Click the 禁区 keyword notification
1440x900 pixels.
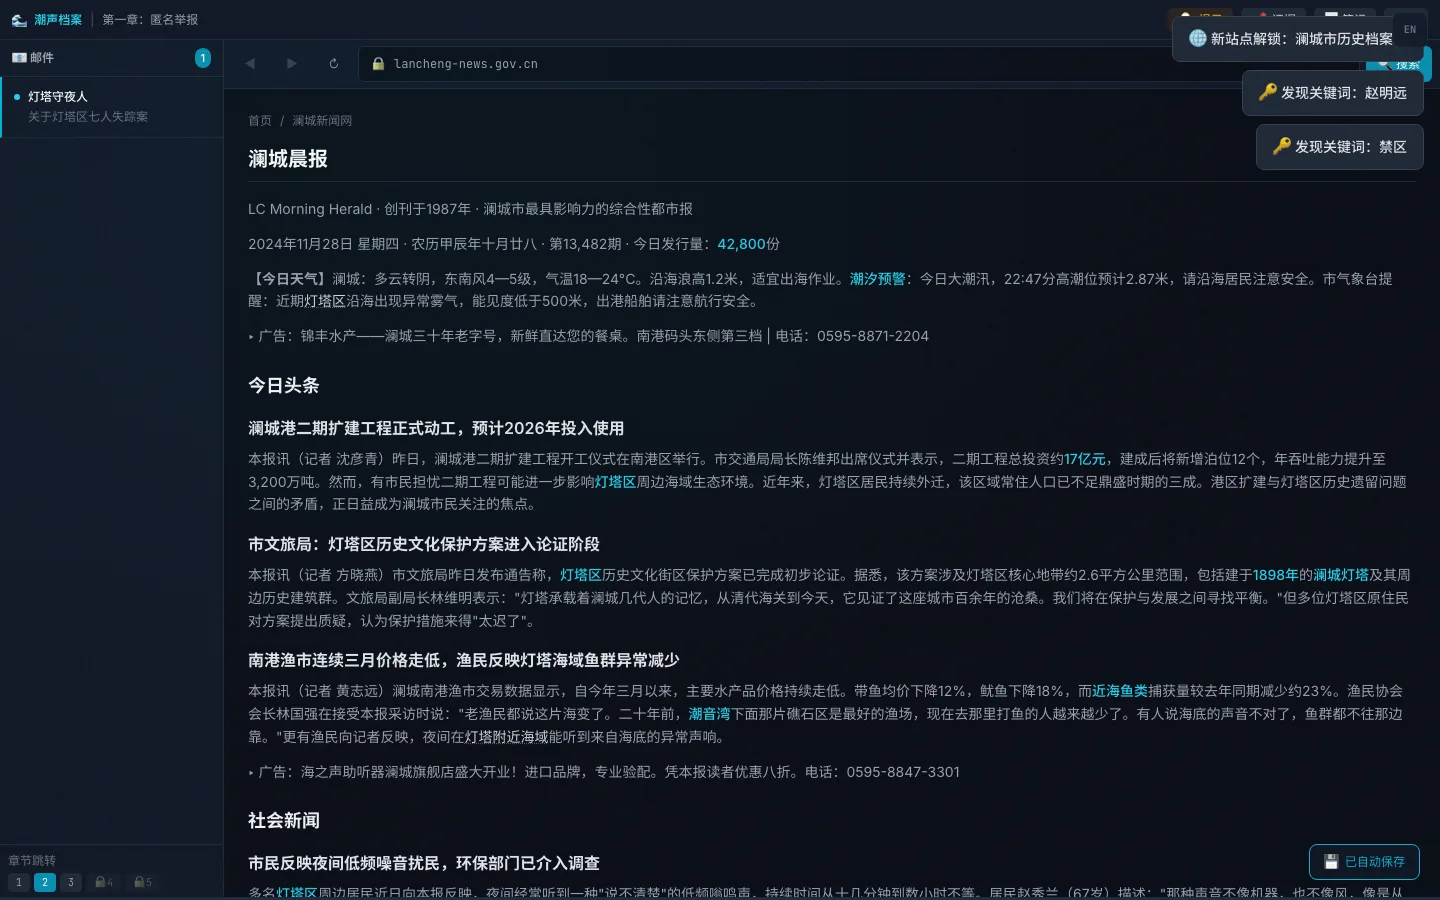point(1340,147)
